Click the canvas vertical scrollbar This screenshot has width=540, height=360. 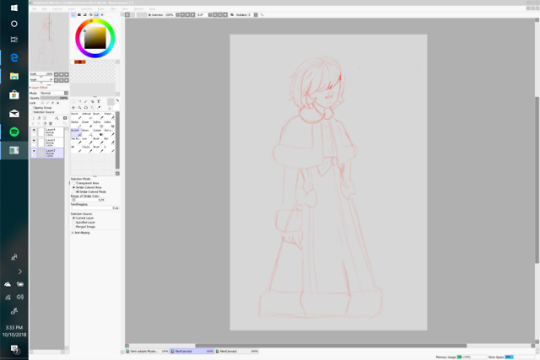(x=537, y=179)
